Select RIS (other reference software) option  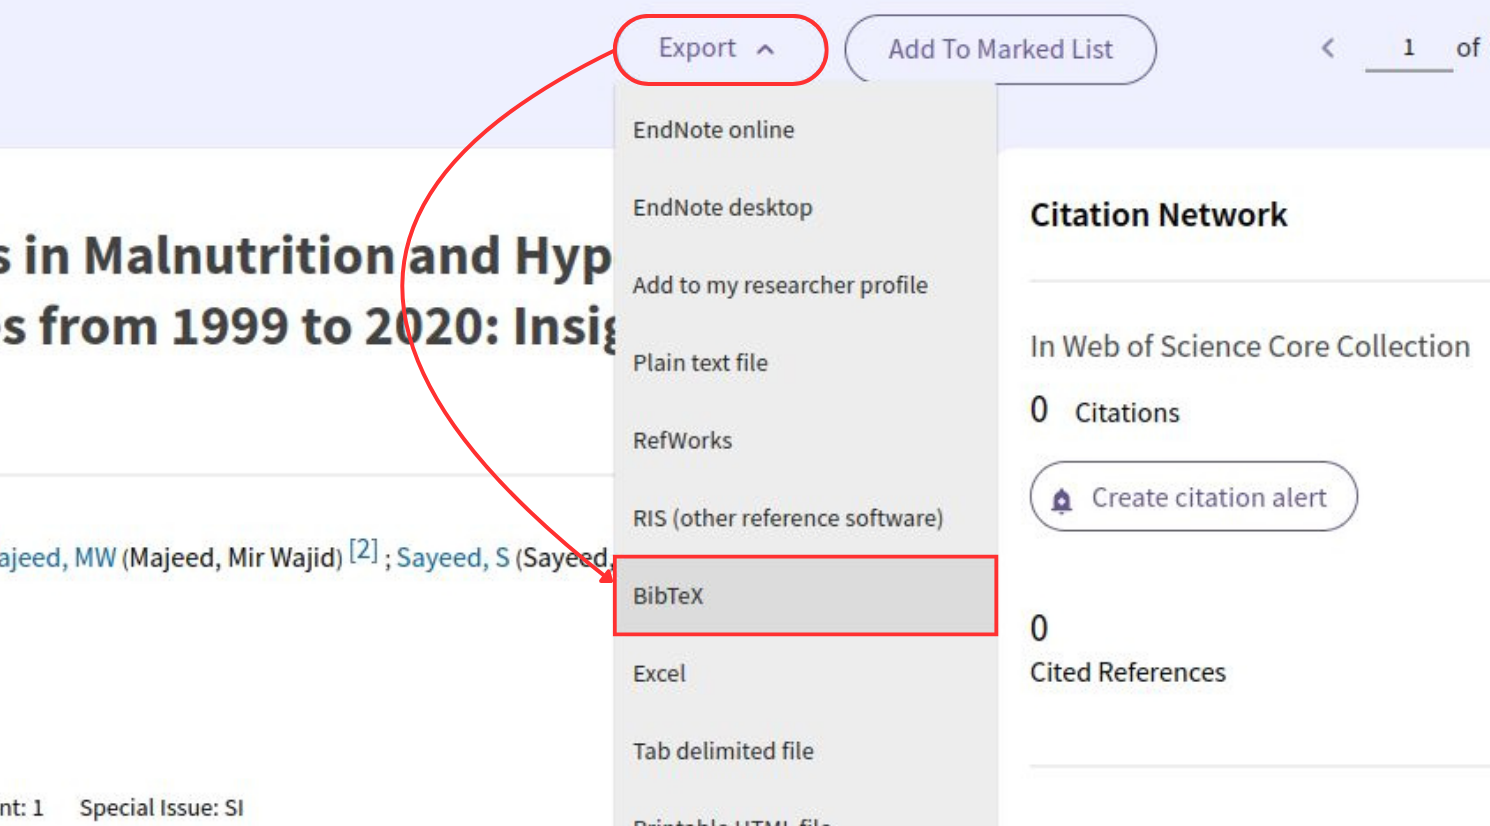click(787, 518)
